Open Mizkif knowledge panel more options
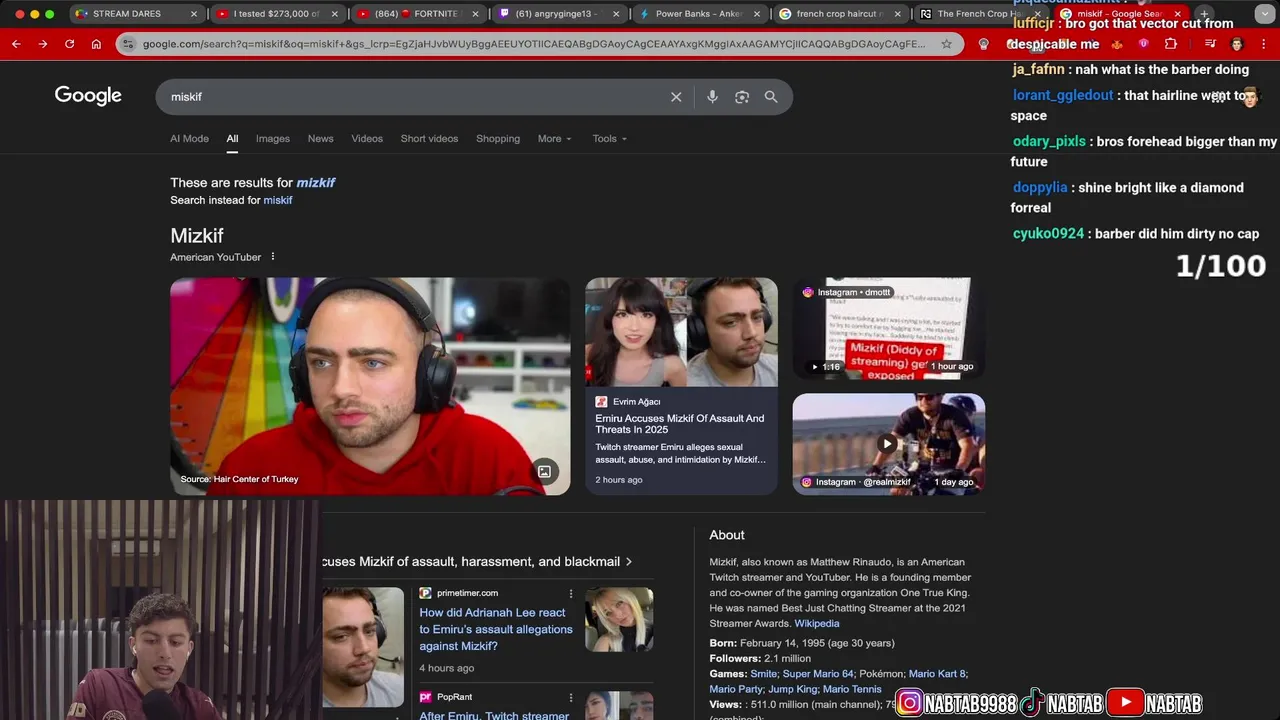Viewport: 1280px width, 720px height. click(x=272, y=257)
